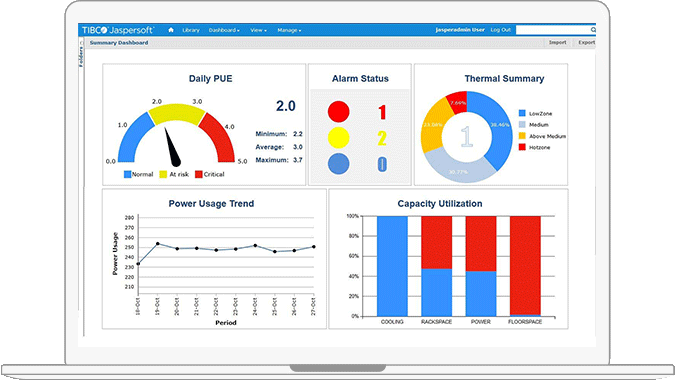Click the Critical gauge legend swatch
675x380 pixels.
(x=198, y=174)
